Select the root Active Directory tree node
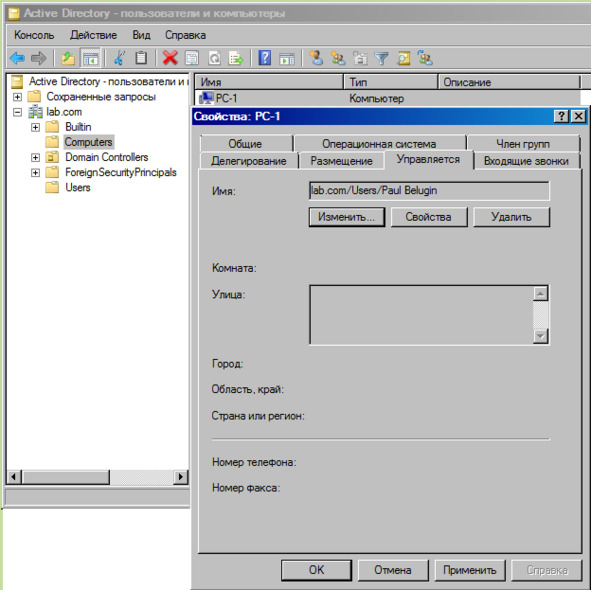The width and height of the screenshot is (591, 590). tap(108, 81)
